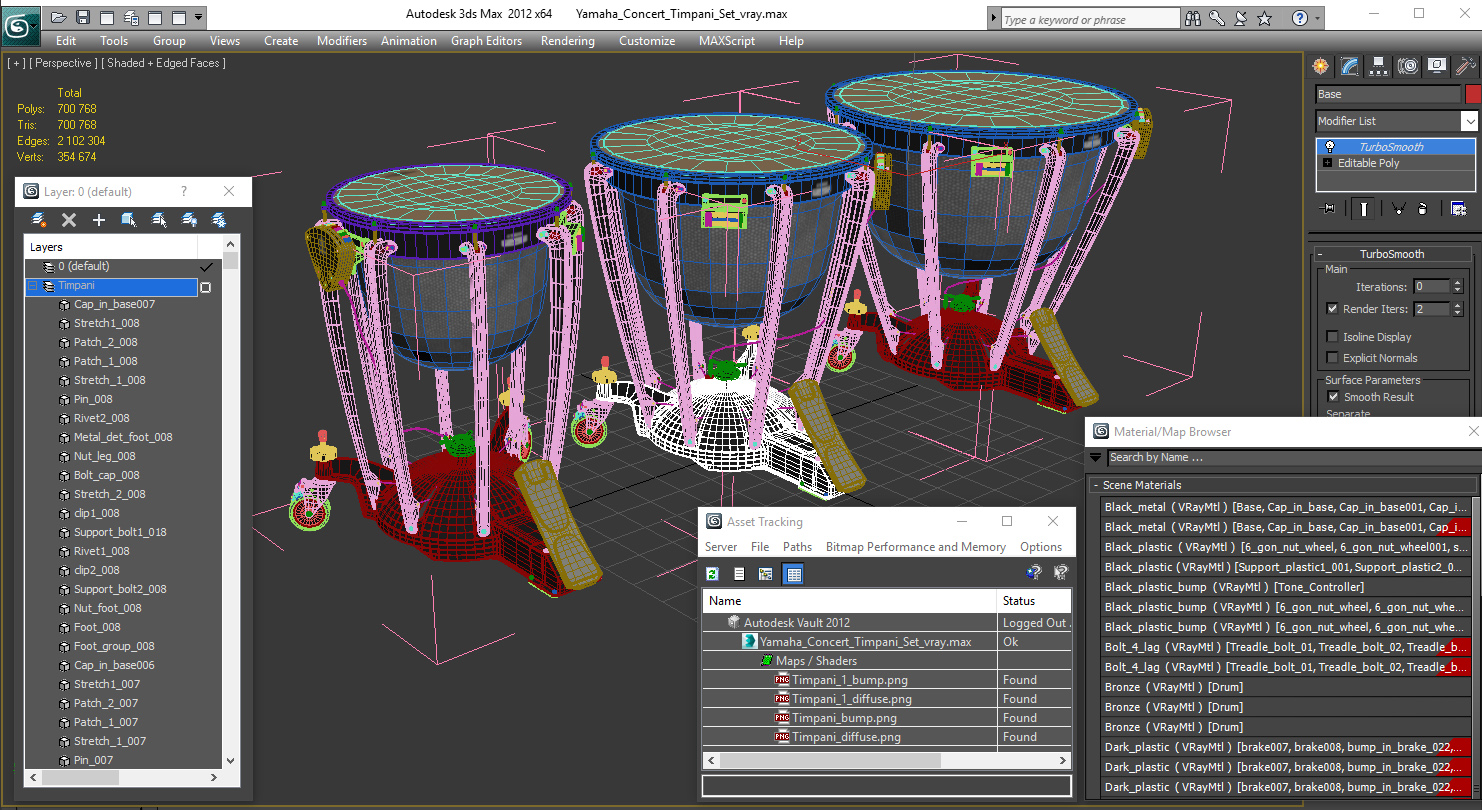Increment the Iterations spinner
Screen dimensions: 1482x810
[1458, 283]
